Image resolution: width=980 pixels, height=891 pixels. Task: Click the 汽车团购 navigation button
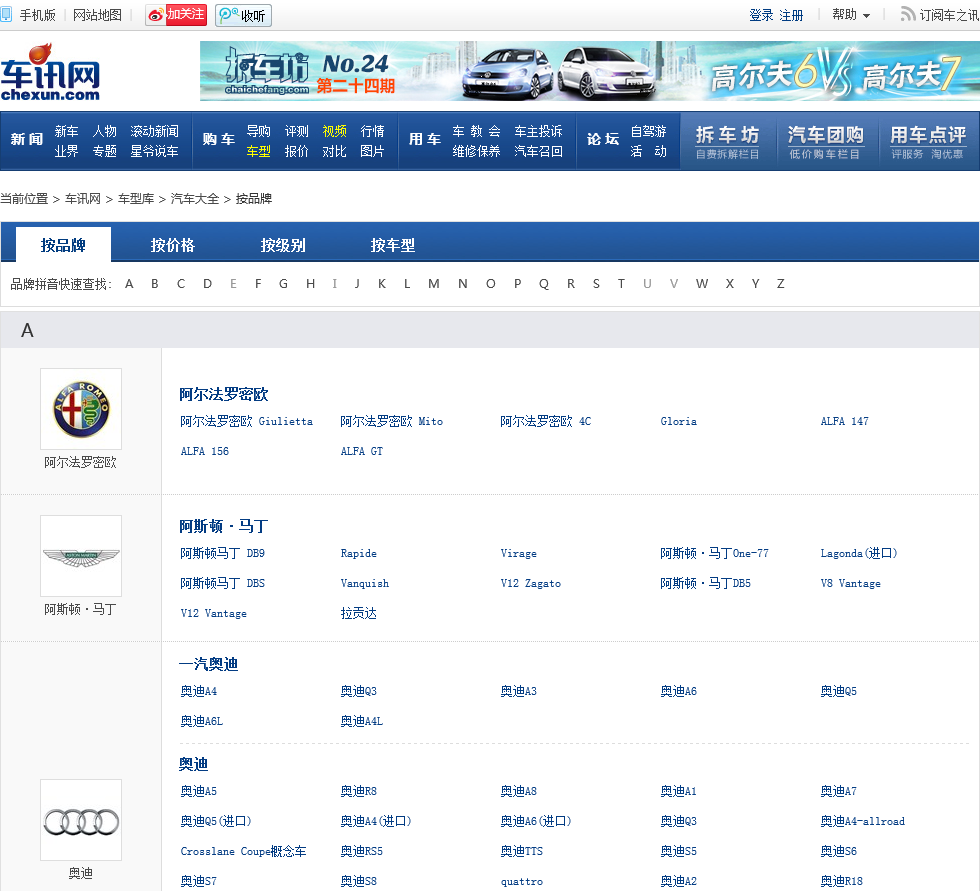[825, 141]
